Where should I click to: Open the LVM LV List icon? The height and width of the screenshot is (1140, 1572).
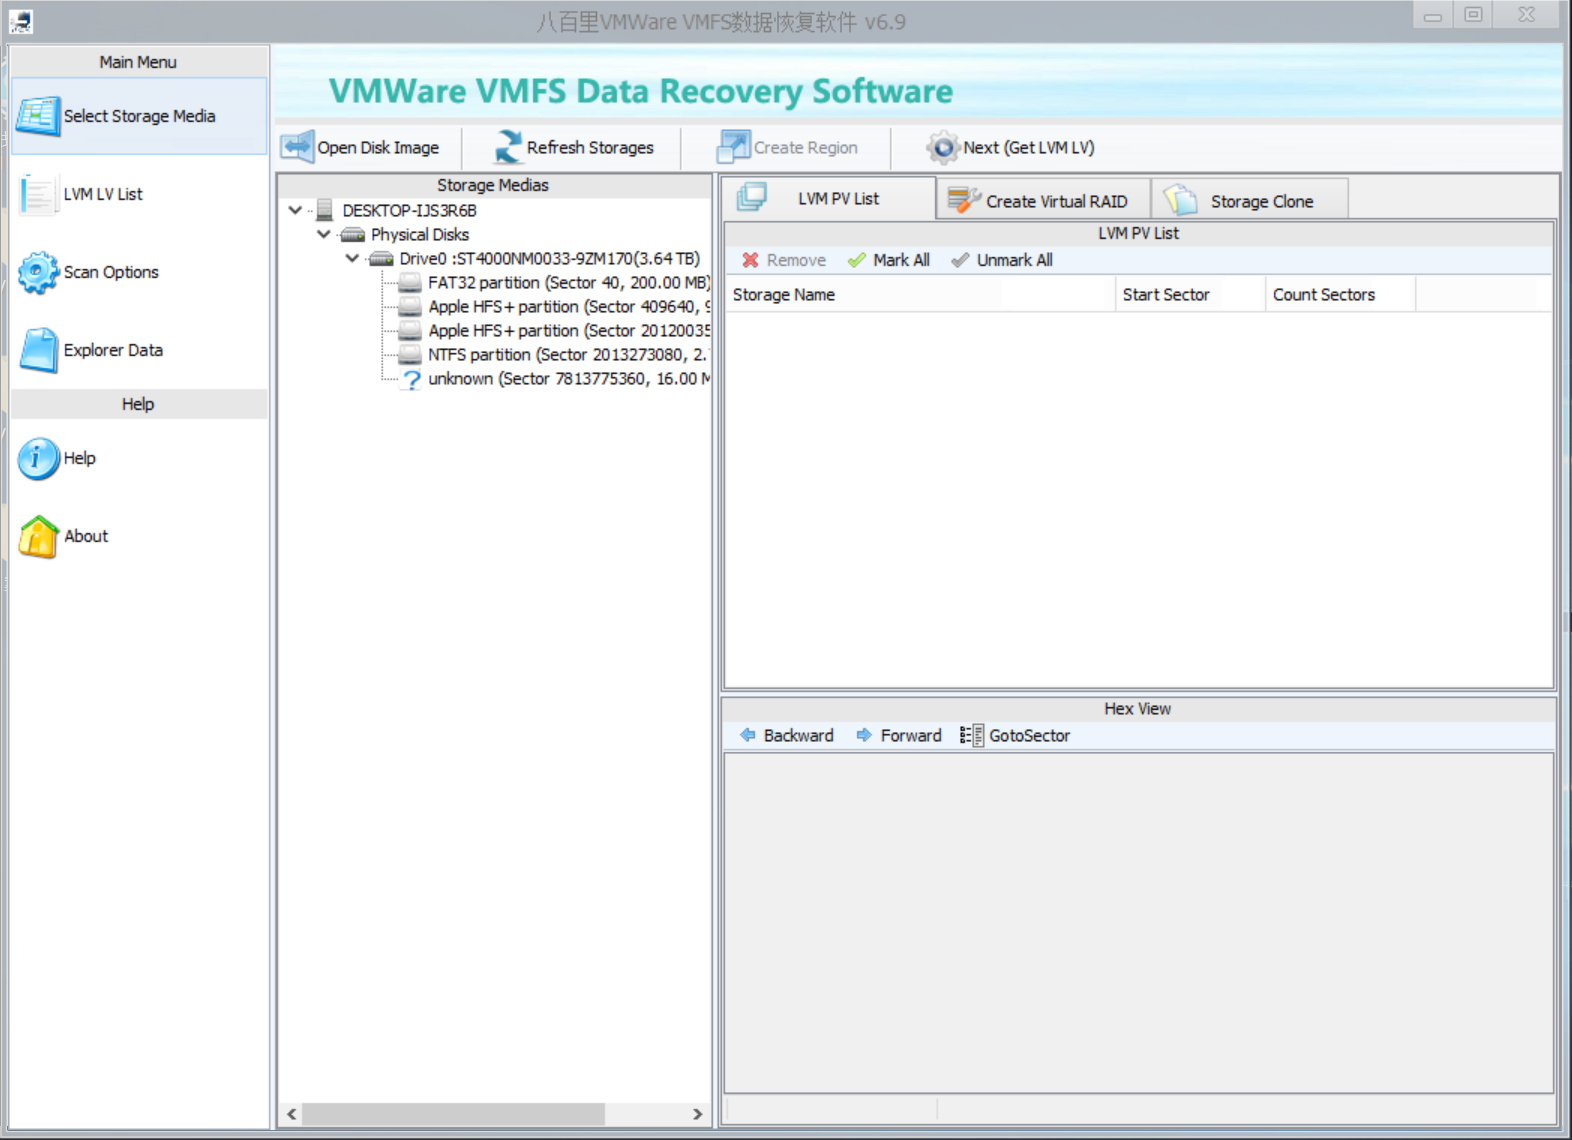tap(38, 194)
